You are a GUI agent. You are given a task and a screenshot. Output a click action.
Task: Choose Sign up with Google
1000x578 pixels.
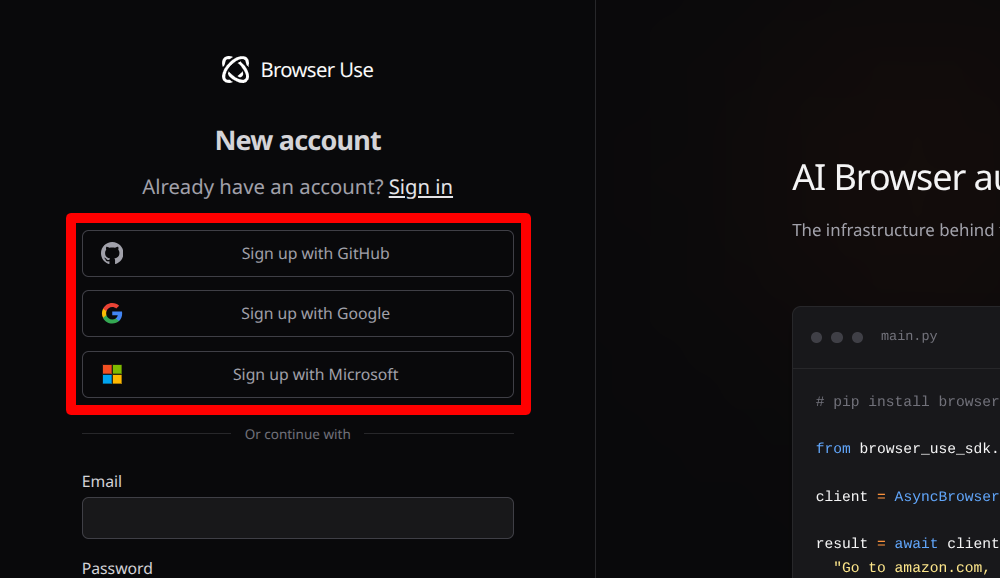click(298, 313)
